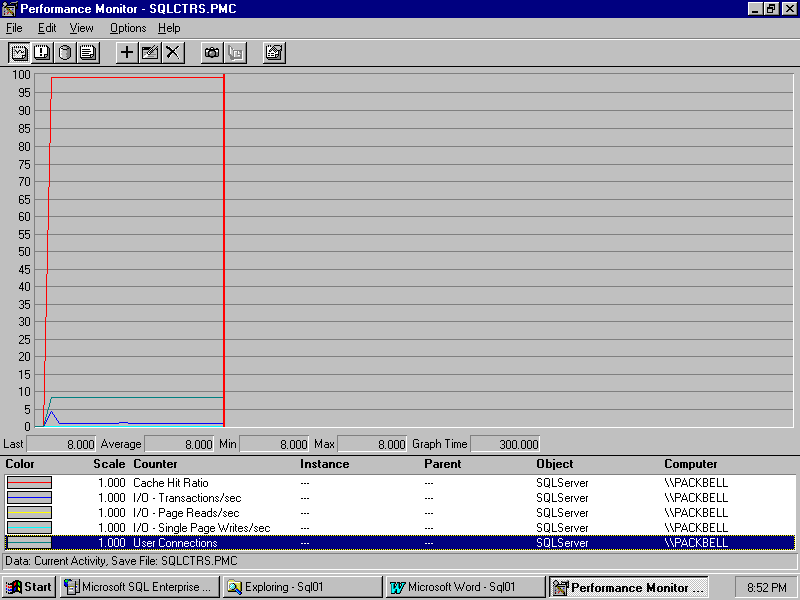The height and width of the screenshot is (600, 800).
Task: Open the Edit menu
Action: pos(47,28)
